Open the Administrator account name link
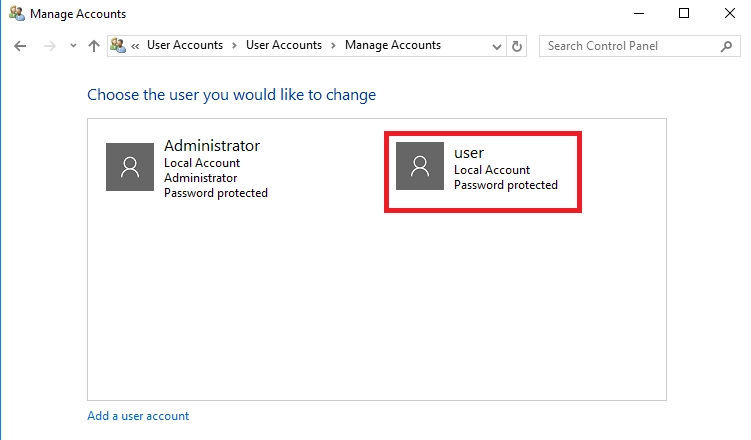Image resolution: width=751 pixels, height=440 pixels. click(x=211, y=146)
